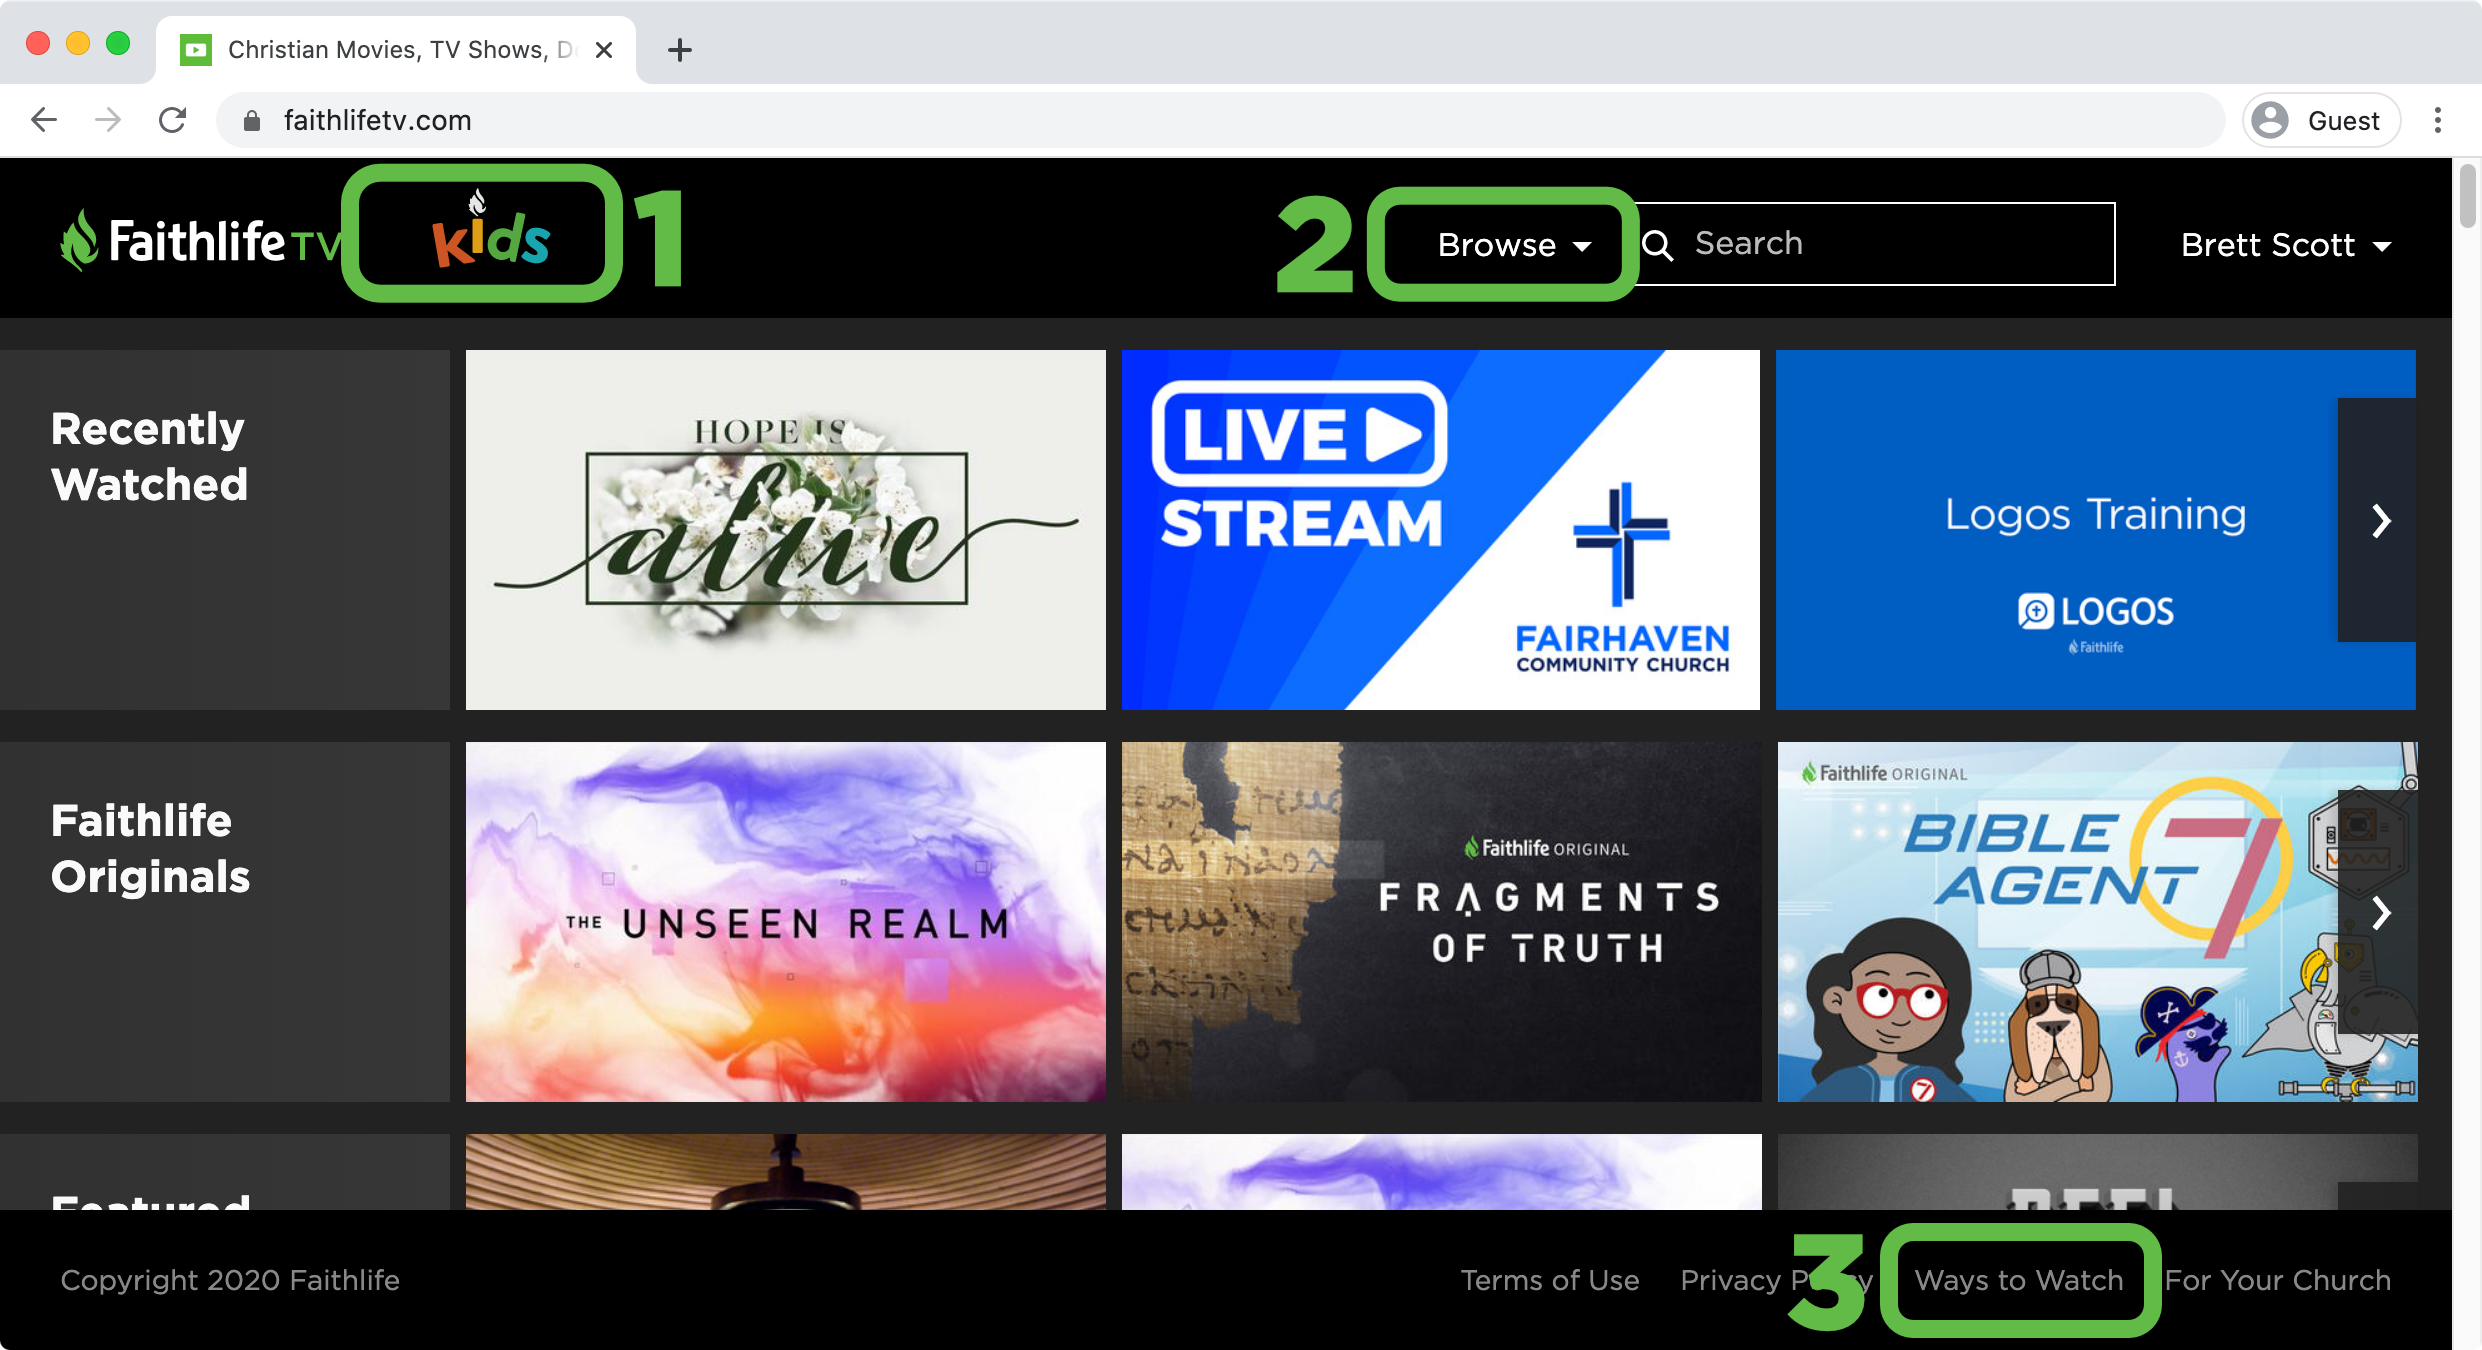Open the Guest profile button
2482x1350 pixels.
pyautogui.click(x=2321, y=120)
